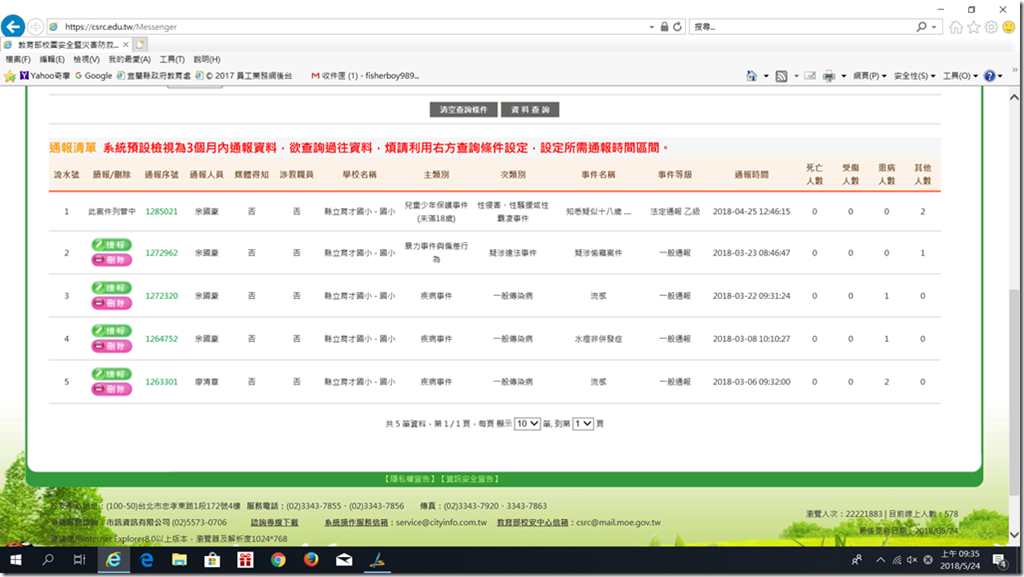The height and width of the screenshot is (577, 1024).
Task: Click the green 編輯 button in row 2
Action: pyautogui.click(x=111, y=245)
